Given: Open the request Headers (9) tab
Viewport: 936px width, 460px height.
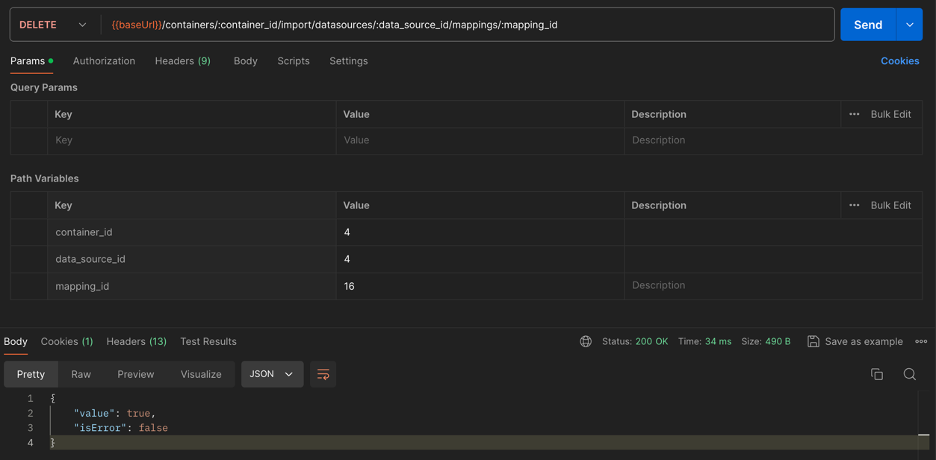Looking at the screenshot, I should point(182,61).
